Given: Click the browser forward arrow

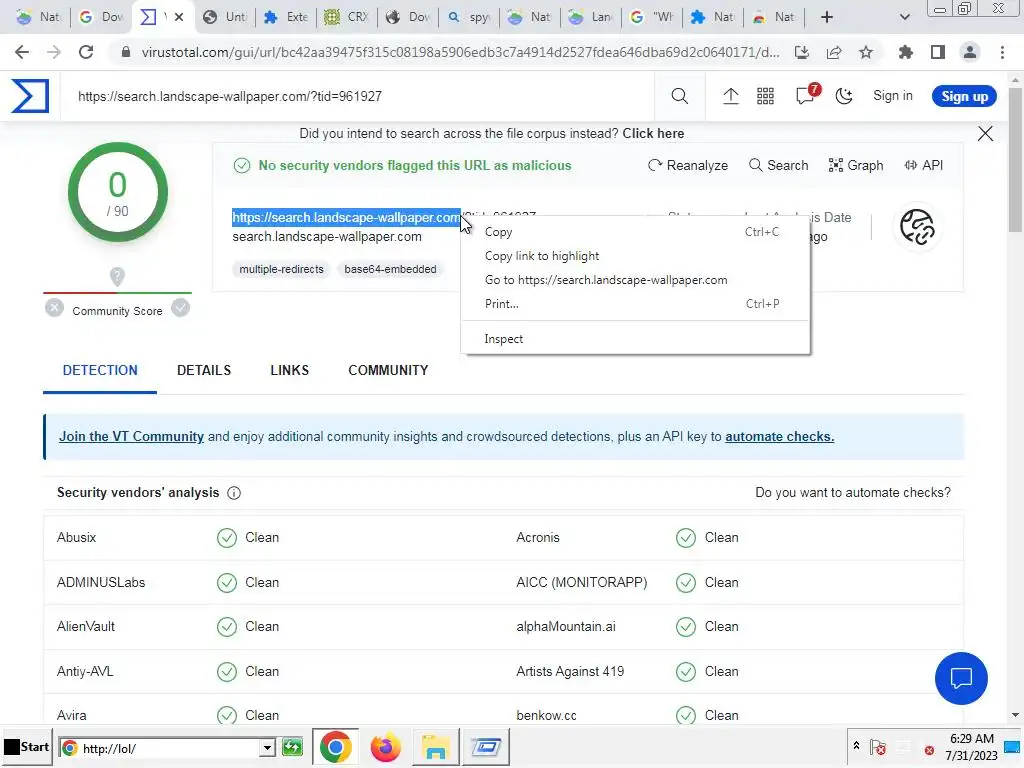Looking at the screenshot, I should point(54,52).
